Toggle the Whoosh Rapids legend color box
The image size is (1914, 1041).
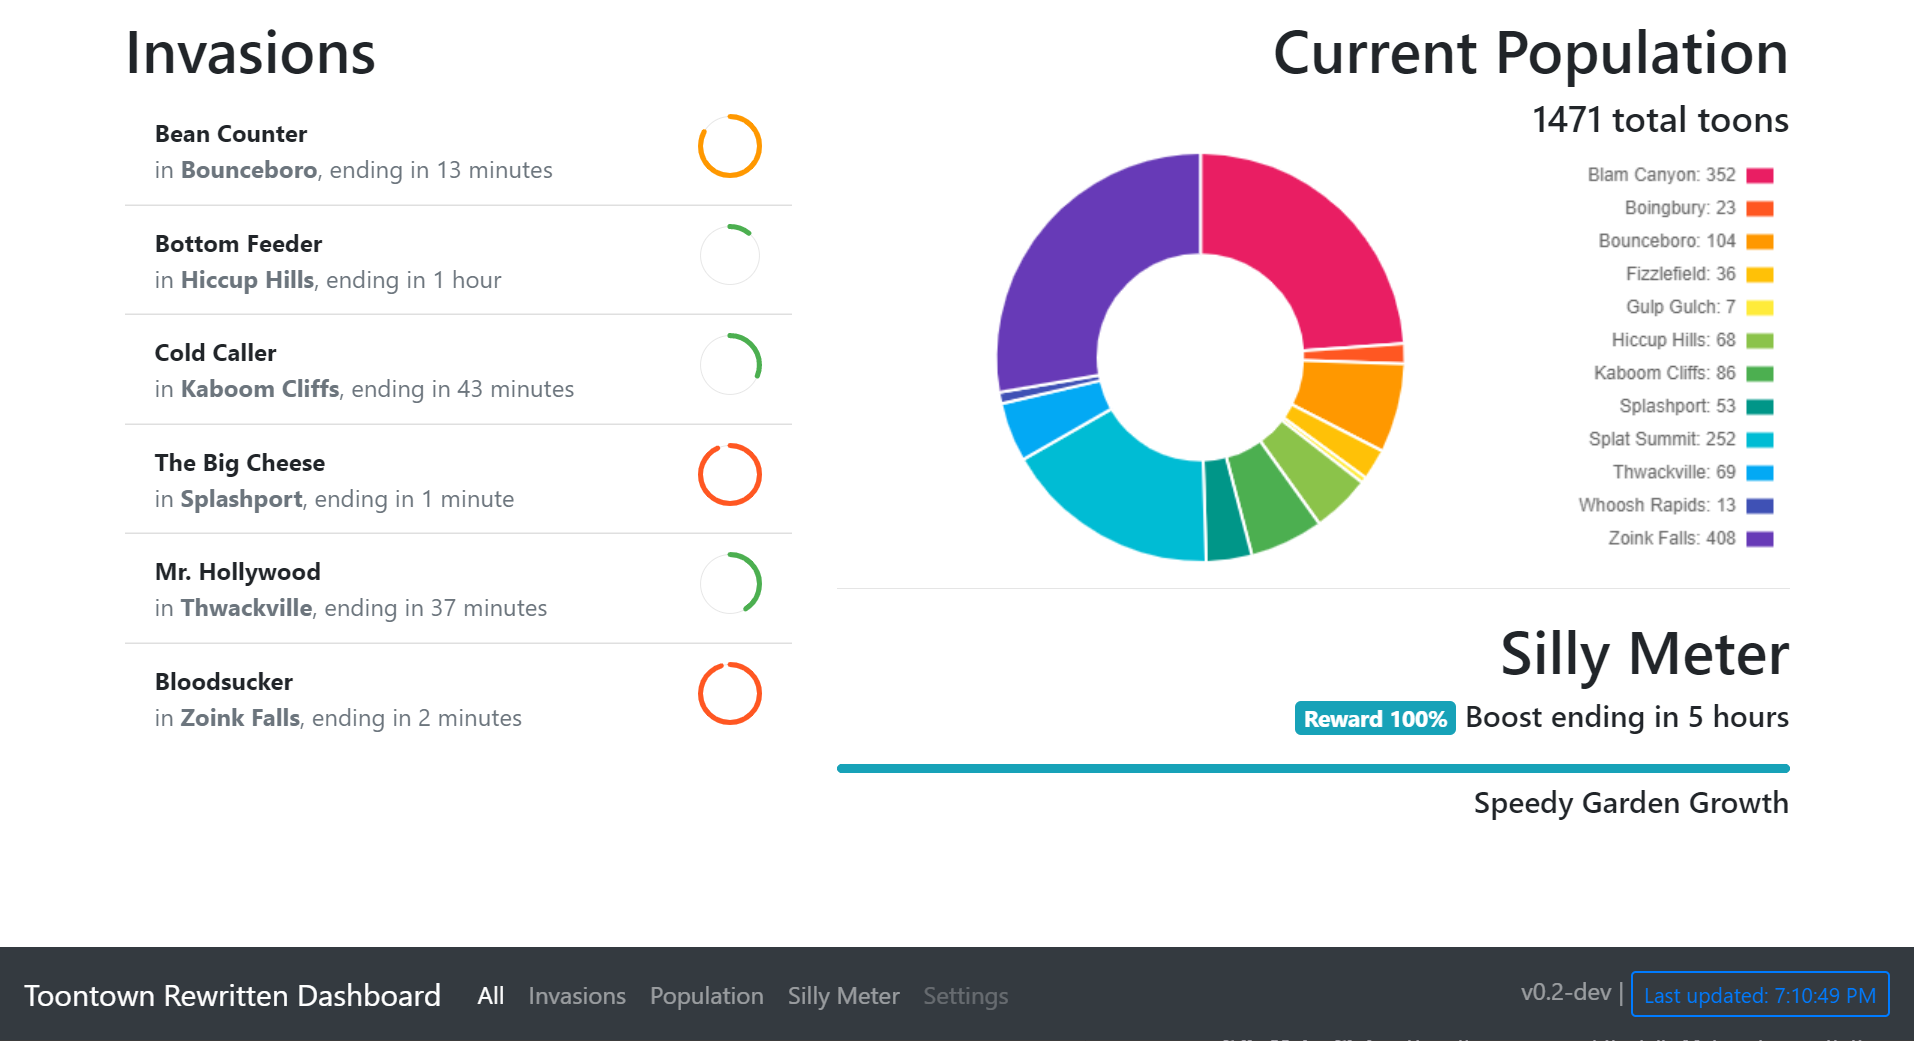1760,505
